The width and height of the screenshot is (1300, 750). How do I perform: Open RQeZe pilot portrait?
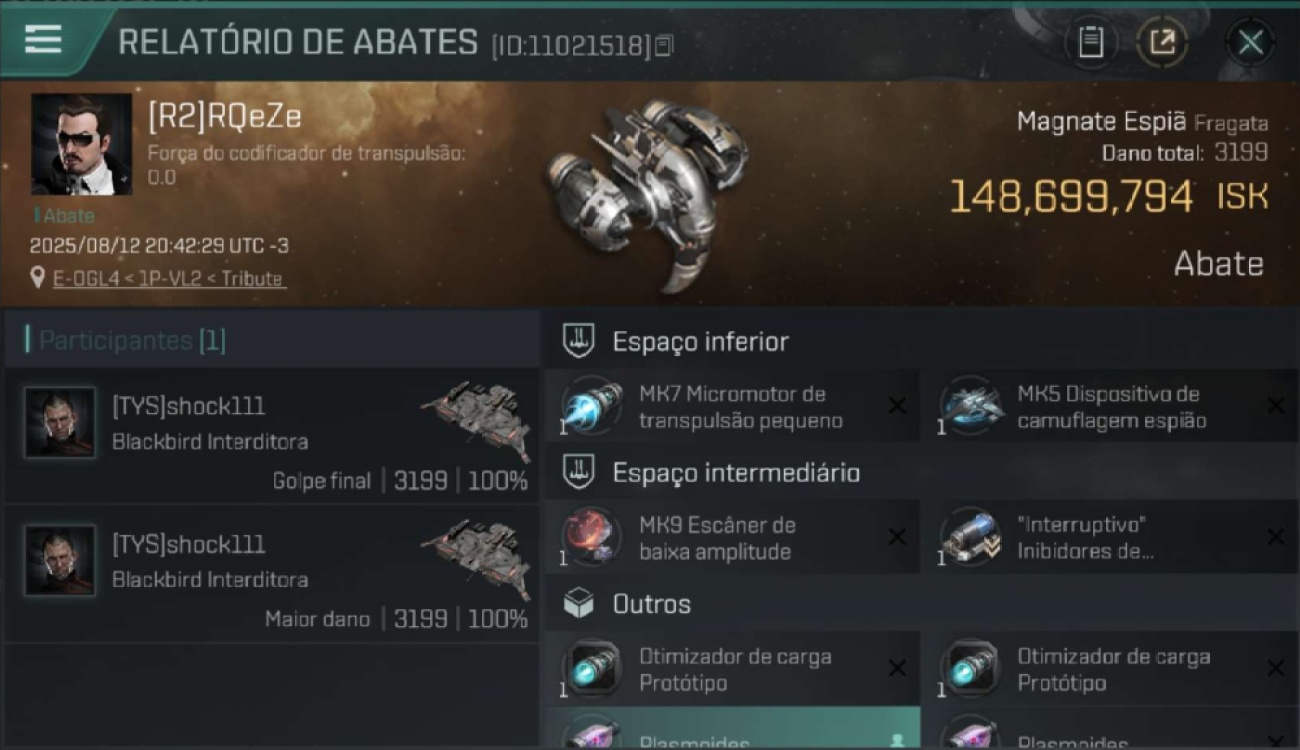click(81, 144)
